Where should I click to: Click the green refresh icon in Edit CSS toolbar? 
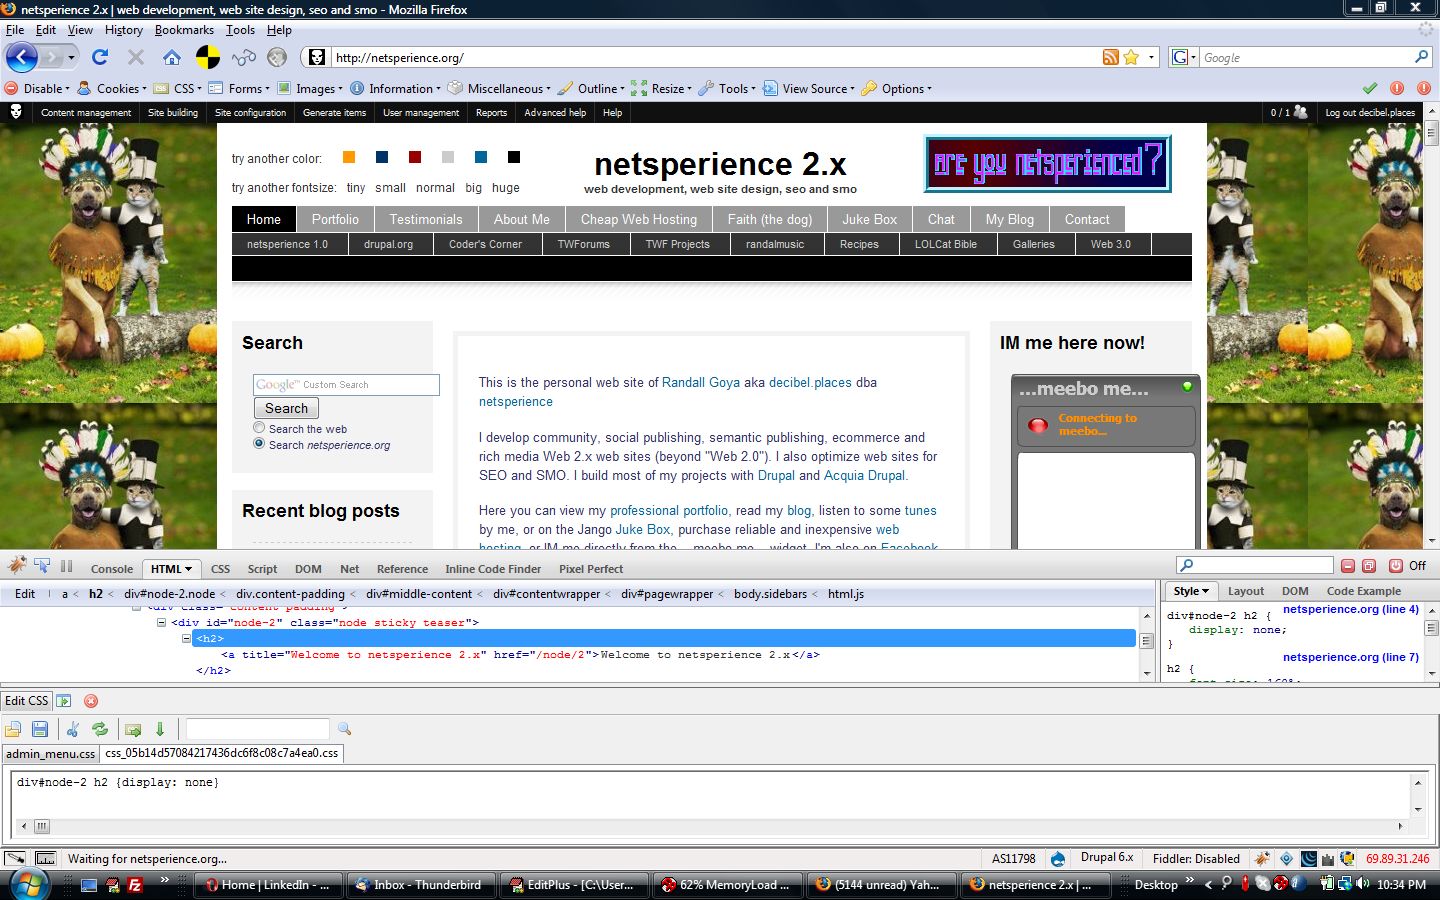[100, 729]
